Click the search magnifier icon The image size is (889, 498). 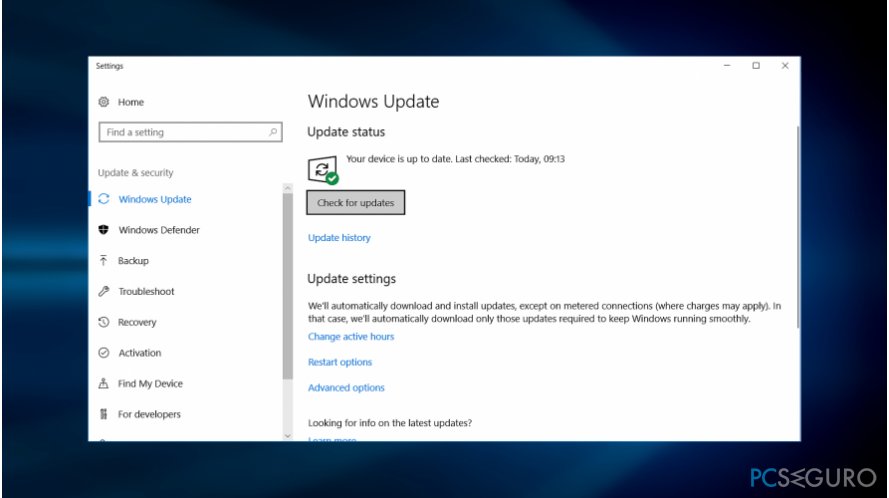pos(273,132)
